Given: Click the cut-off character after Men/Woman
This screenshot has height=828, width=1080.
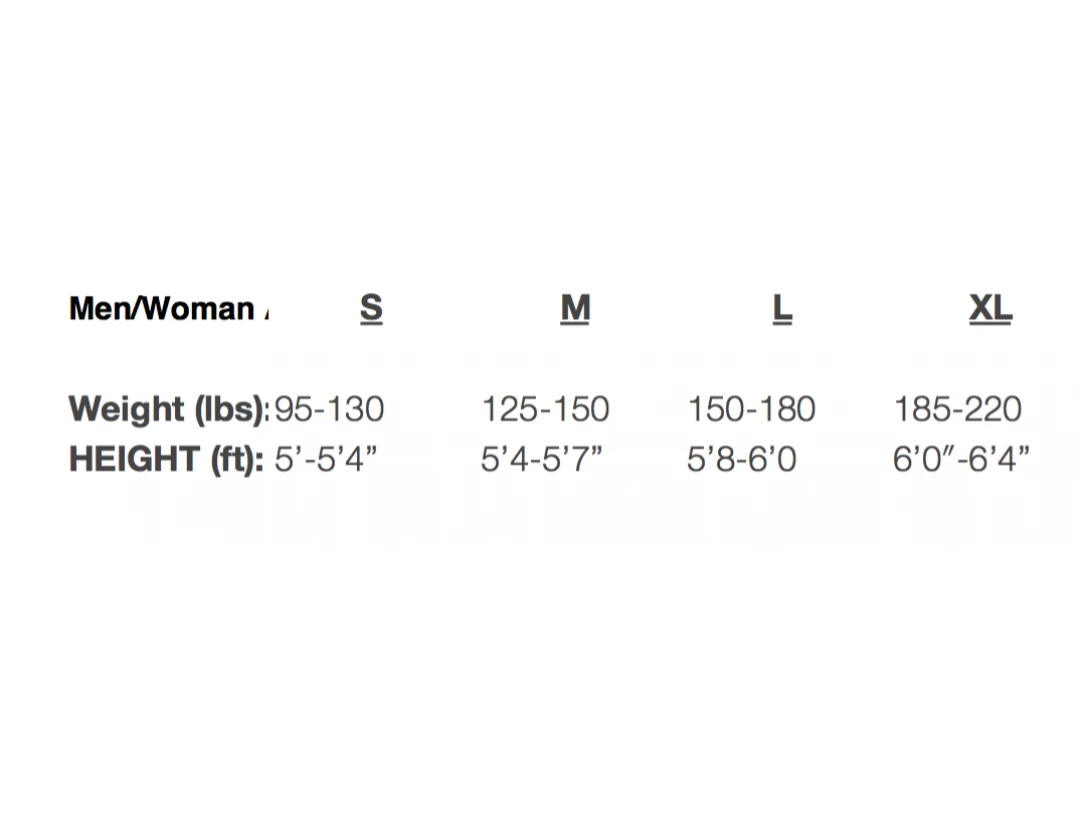Looking at the screenshot, I should (x=266, y=310).
